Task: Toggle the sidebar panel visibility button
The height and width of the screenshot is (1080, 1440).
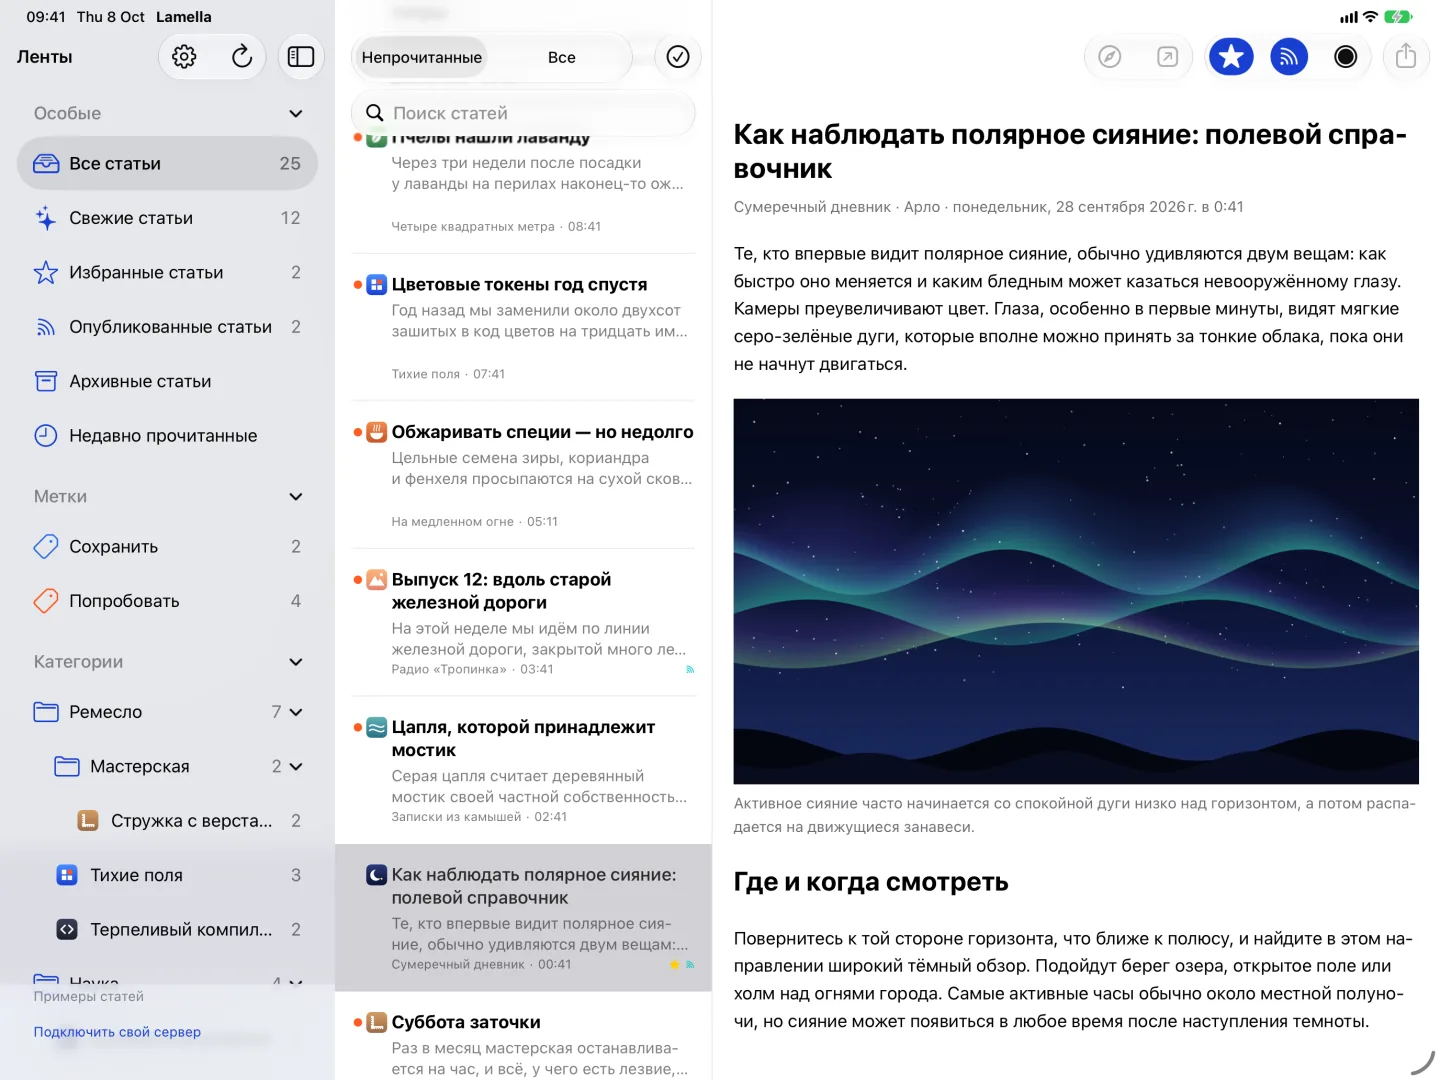Action: pos(301,57)
